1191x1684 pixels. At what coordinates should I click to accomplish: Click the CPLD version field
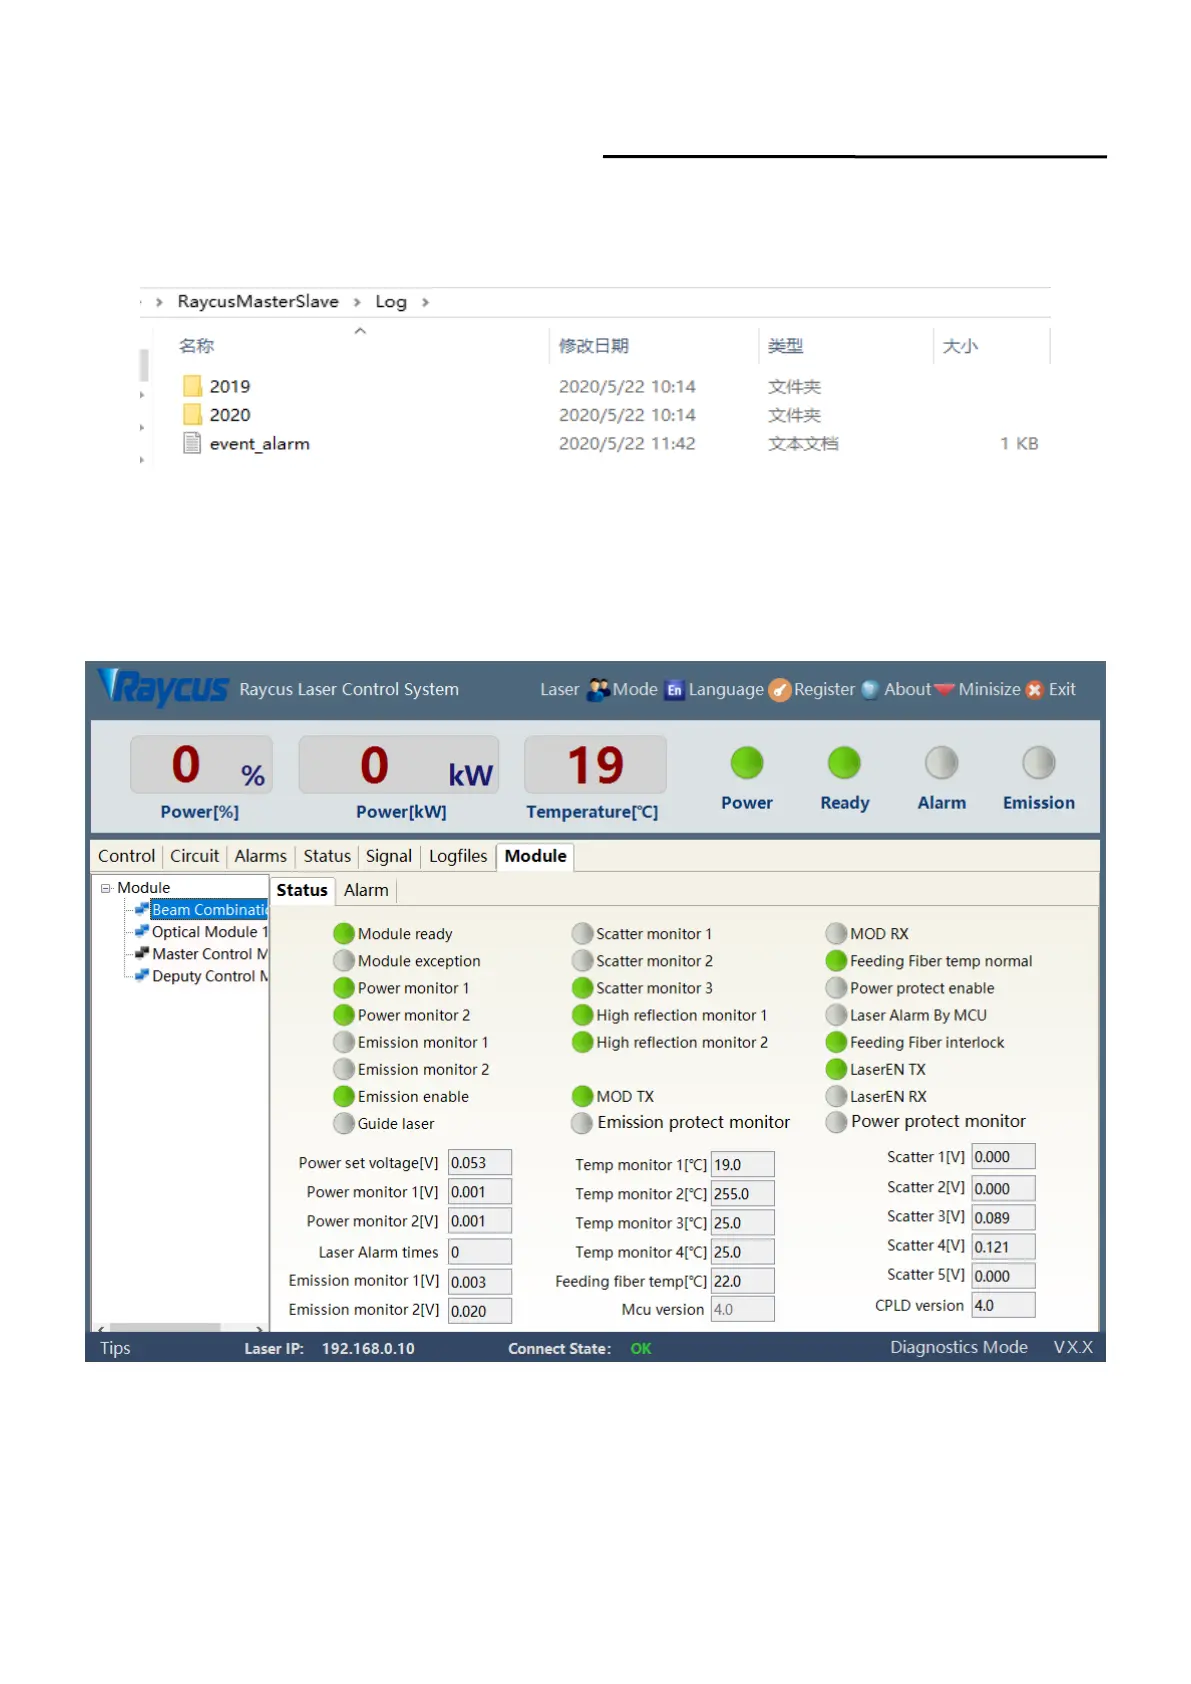[x=1003, y=1305]
